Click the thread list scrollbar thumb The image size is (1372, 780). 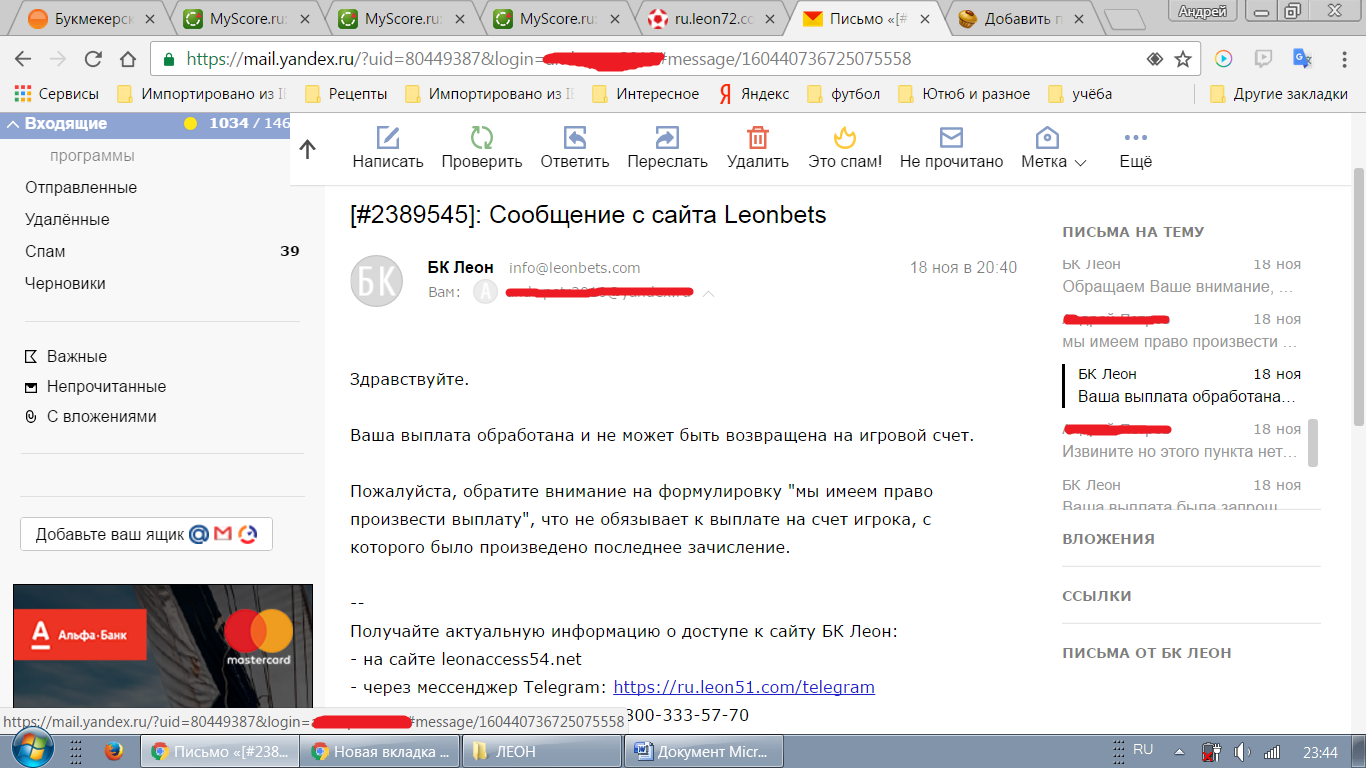[x=1313, y=442]
